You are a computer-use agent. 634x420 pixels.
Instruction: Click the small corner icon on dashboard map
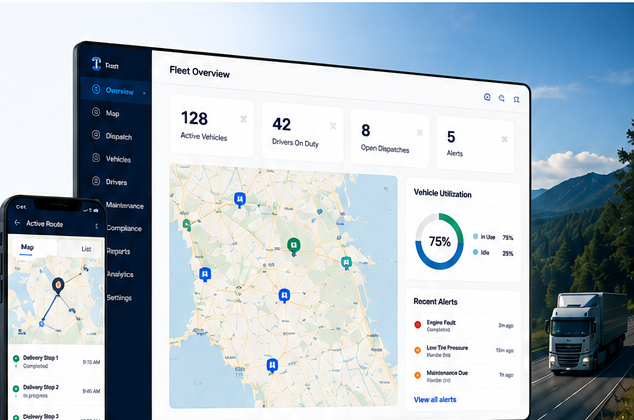pos(386,189)
